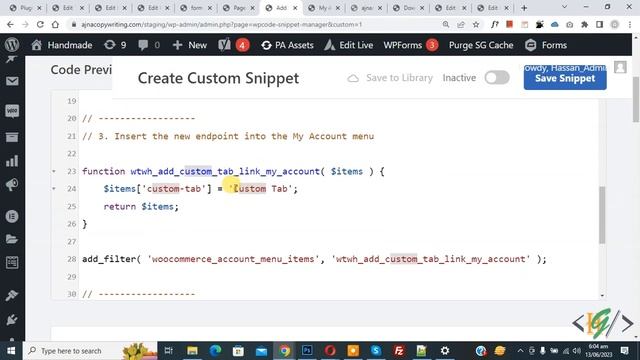Open the mail icon in sidebar

12,81
